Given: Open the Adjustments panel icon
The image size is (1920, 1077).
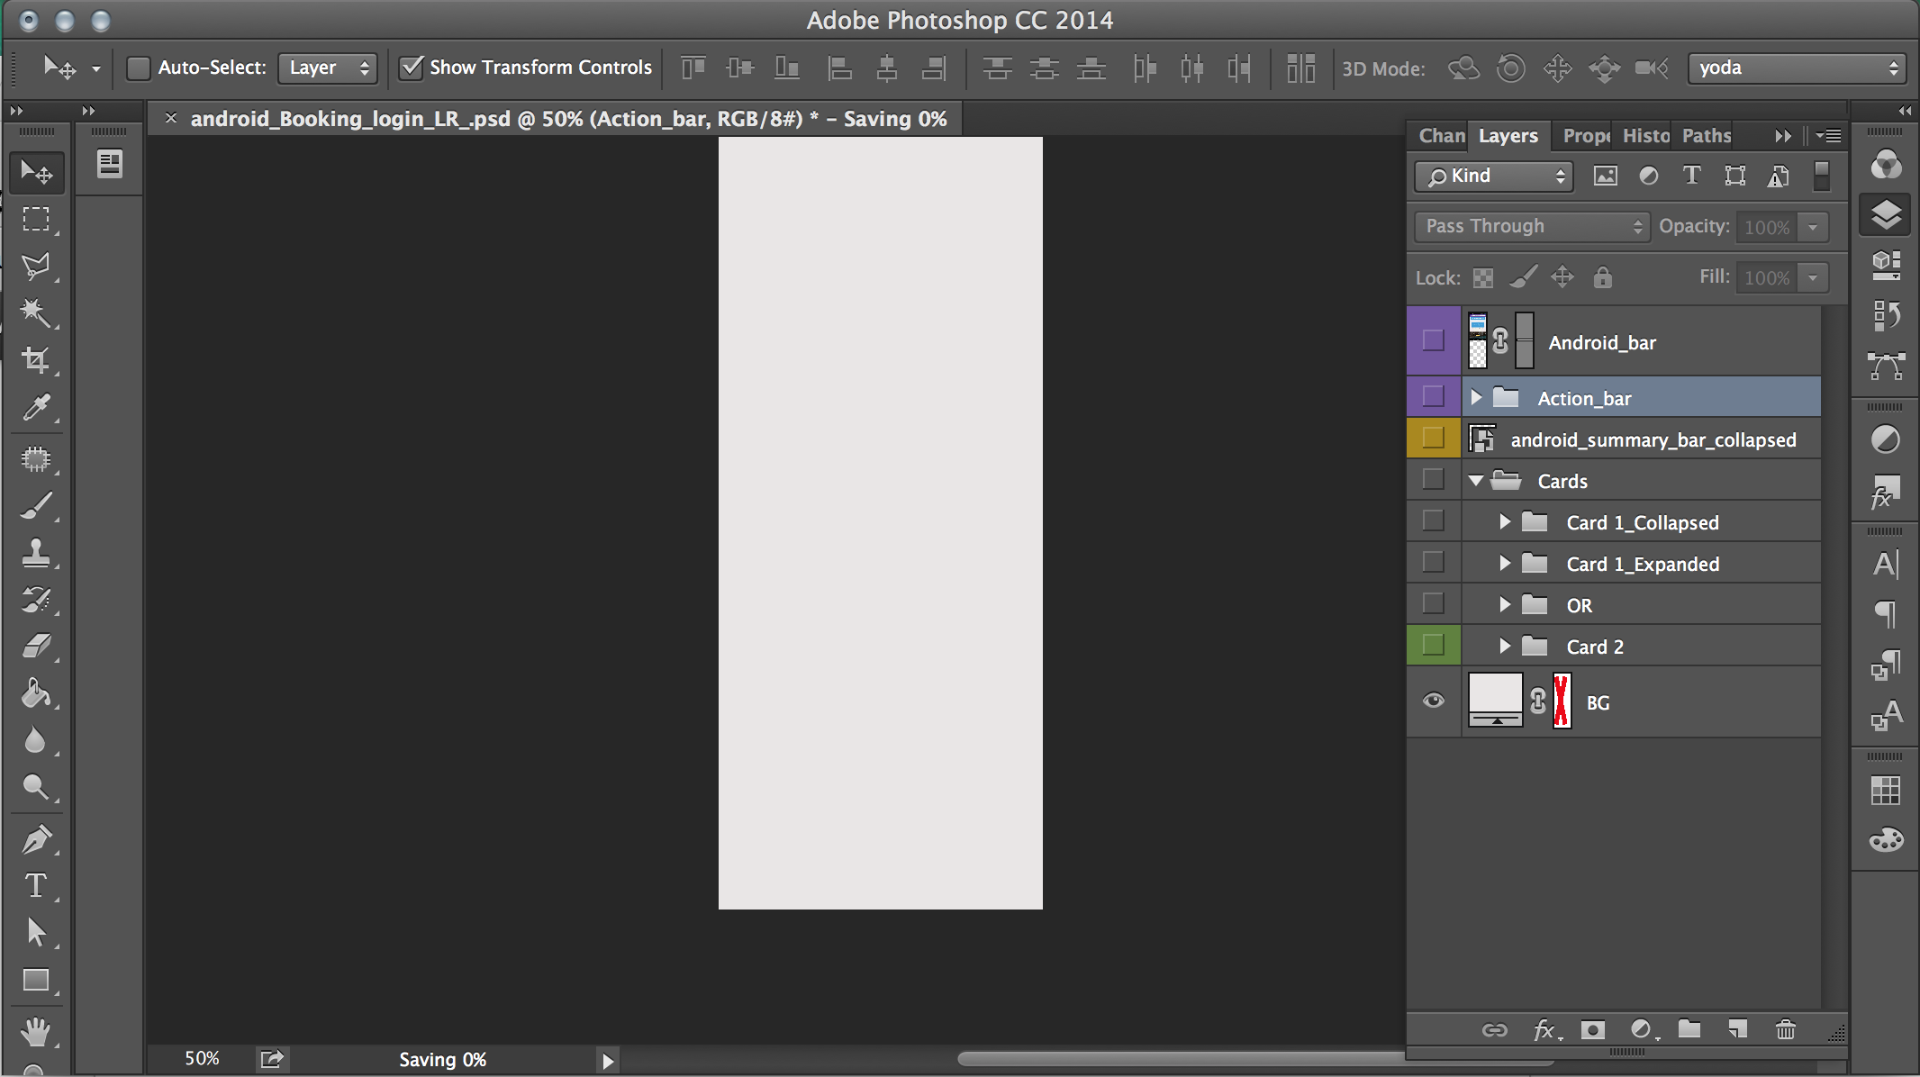Looking at the screenshot, I should [1885, 440].
